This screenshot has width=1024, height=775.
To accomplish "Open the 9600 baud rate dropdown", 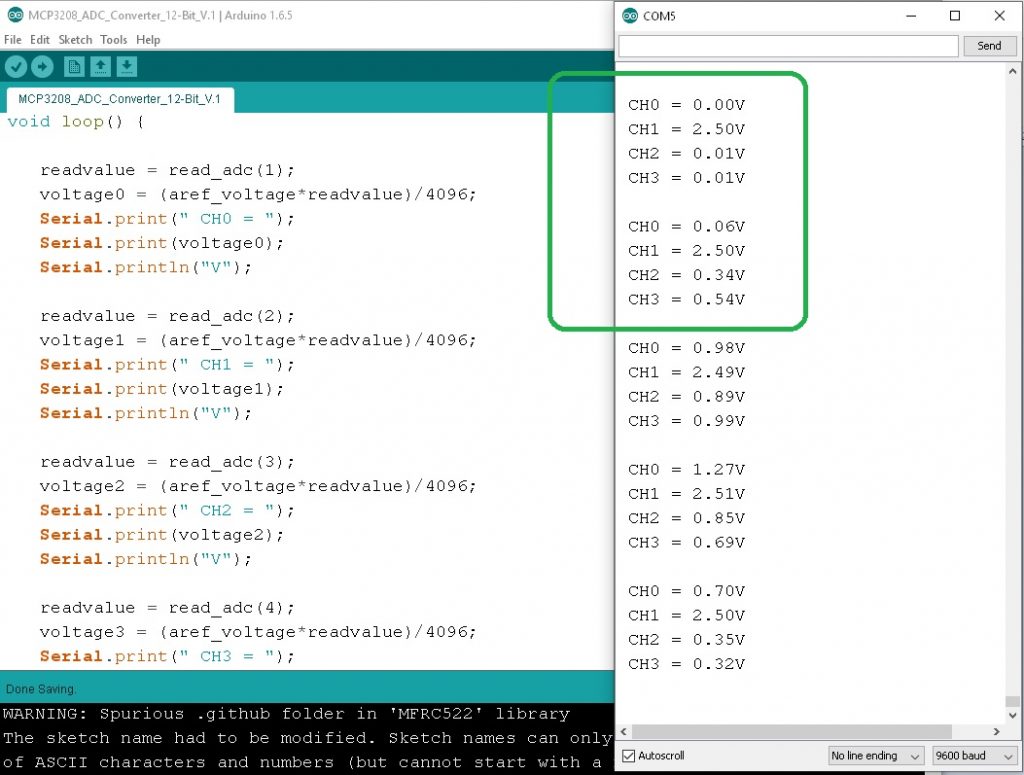I will 975,755.
